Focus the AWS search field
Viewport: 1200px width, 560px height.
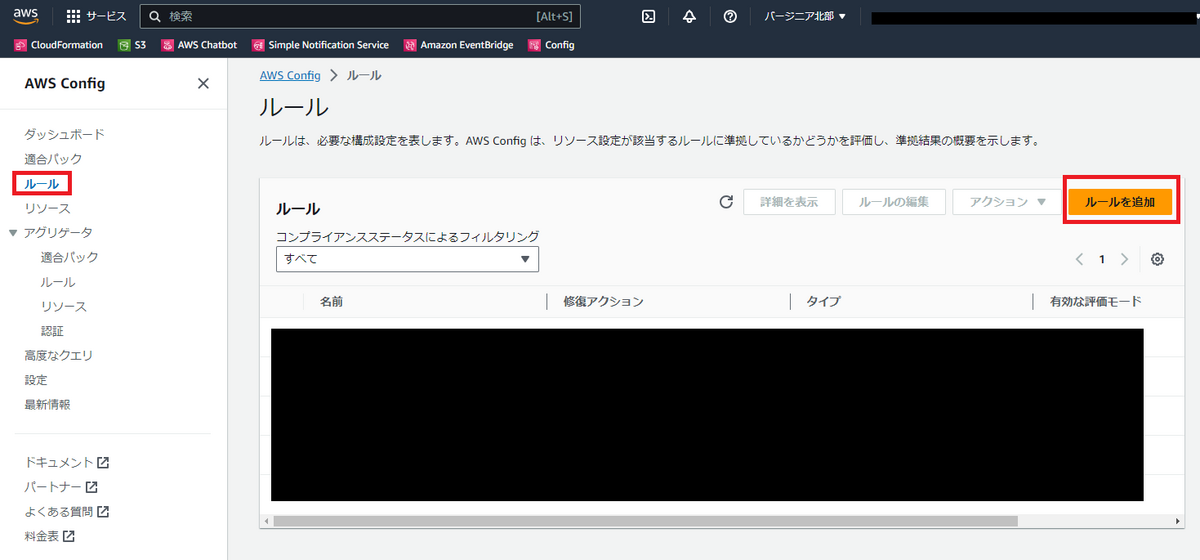[x=360, y=16]
